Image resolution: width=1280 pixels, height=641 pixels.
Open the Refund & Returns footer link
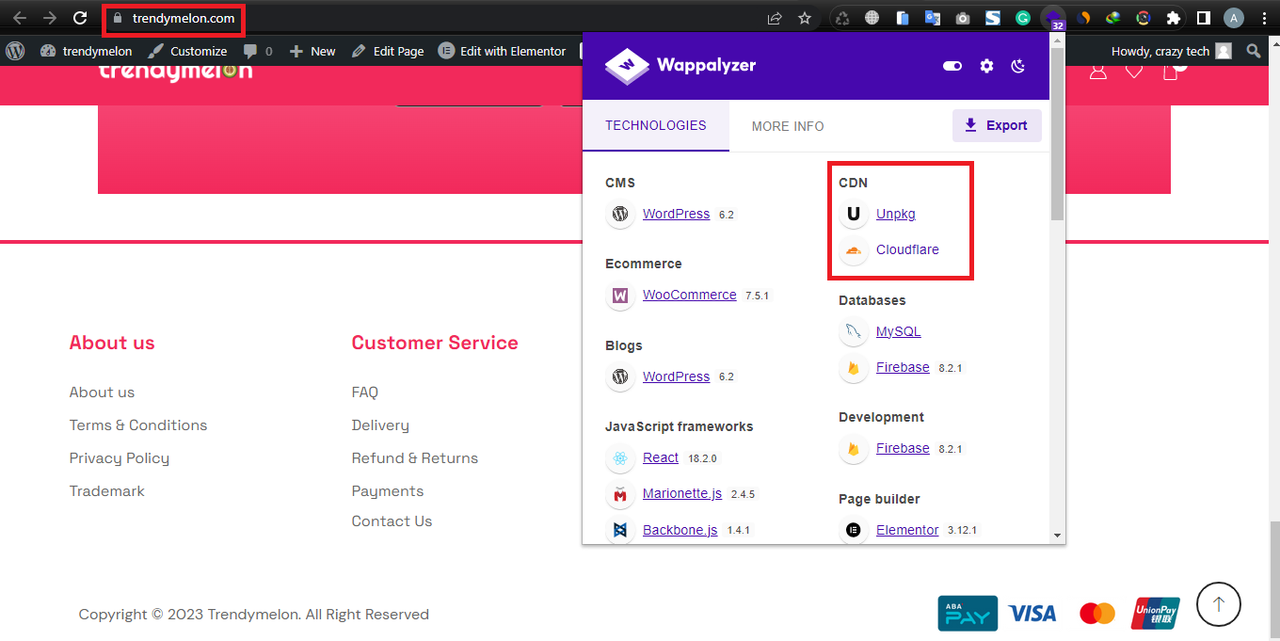[x=415, y=459]
